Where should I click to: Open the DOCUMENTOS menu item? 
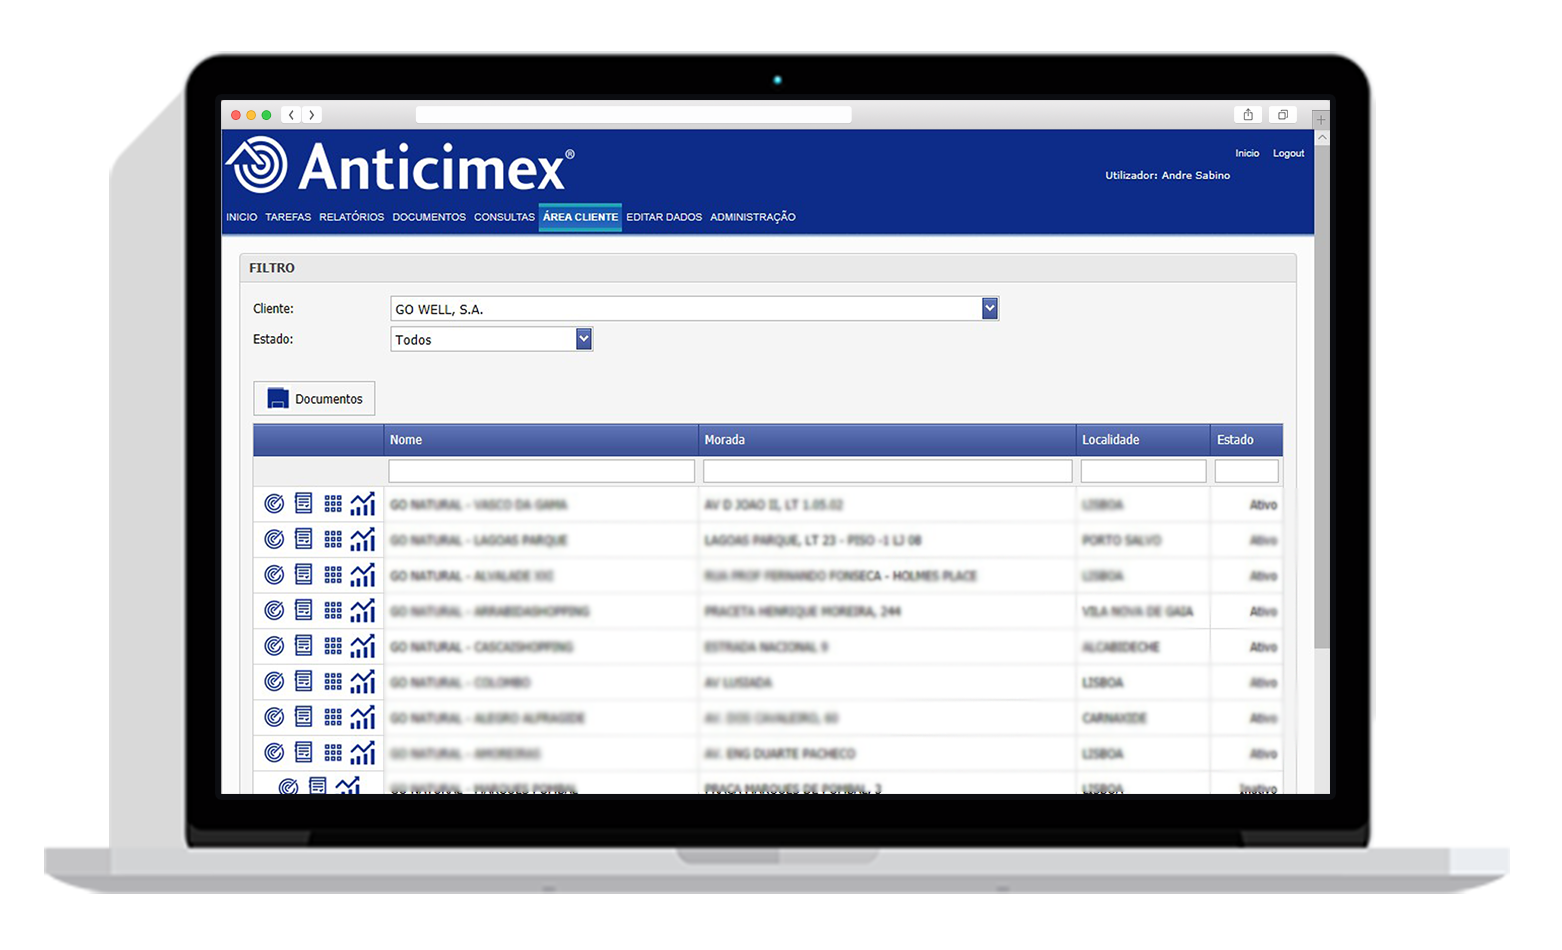tap(429, 217)
